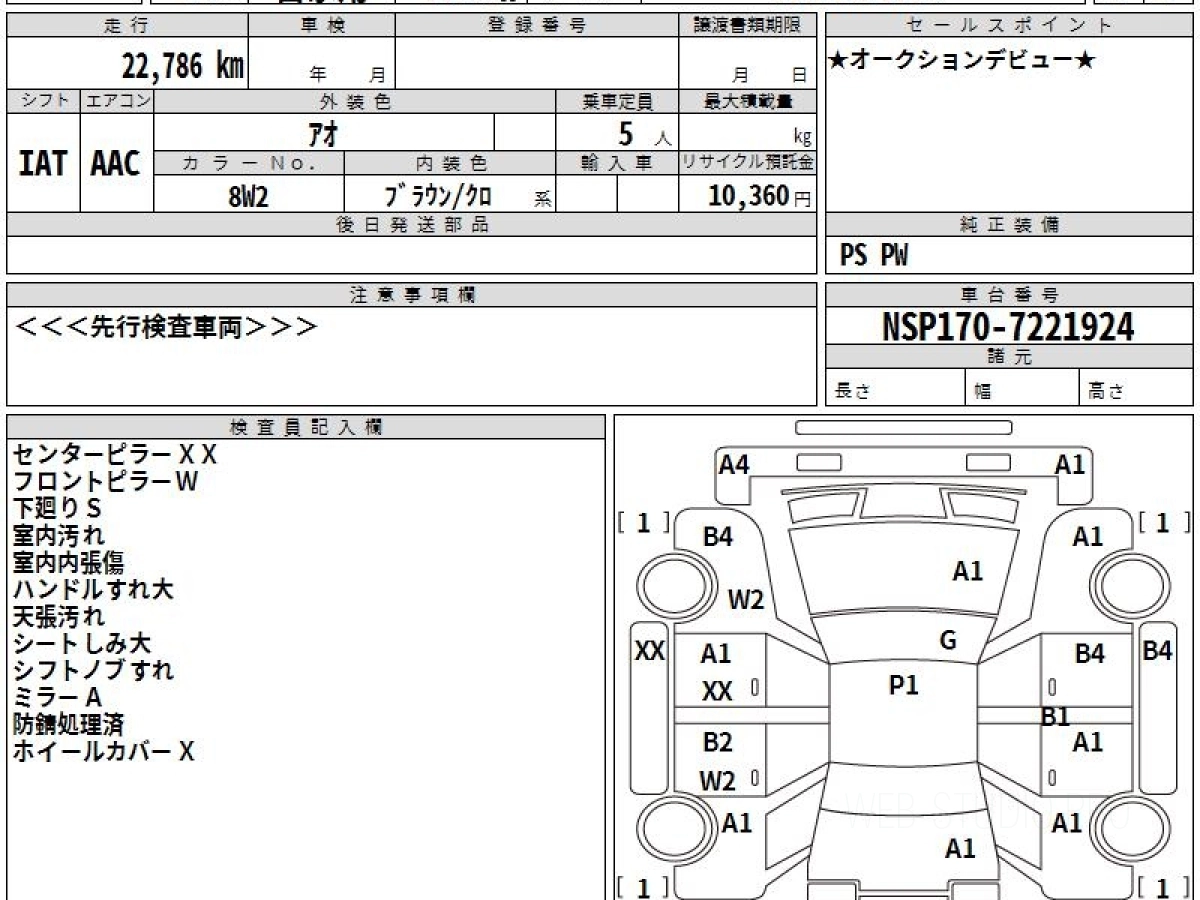Click the 車検 header cell
The height and width of the screenshot is (900, 1200).
pyautogui.click(x=322, y=26)
